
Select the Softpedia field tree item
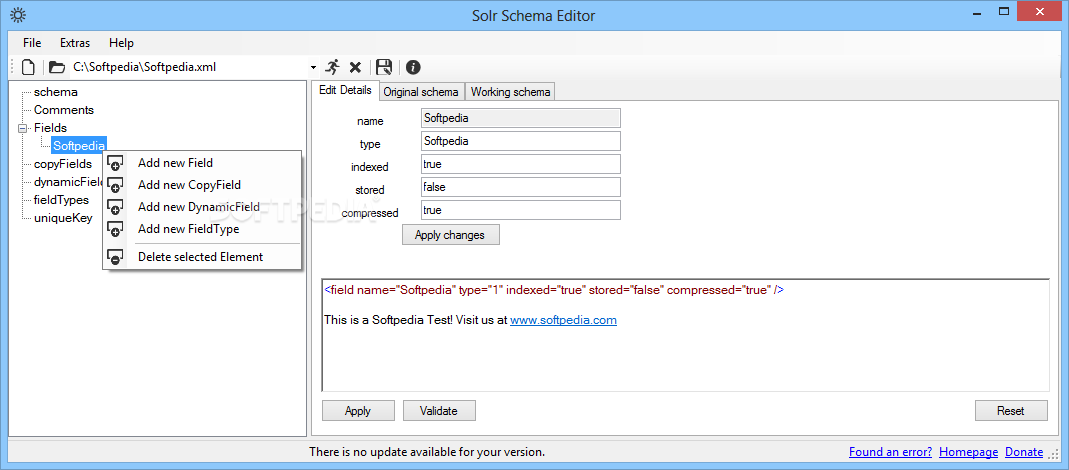[x=79, y=145]
